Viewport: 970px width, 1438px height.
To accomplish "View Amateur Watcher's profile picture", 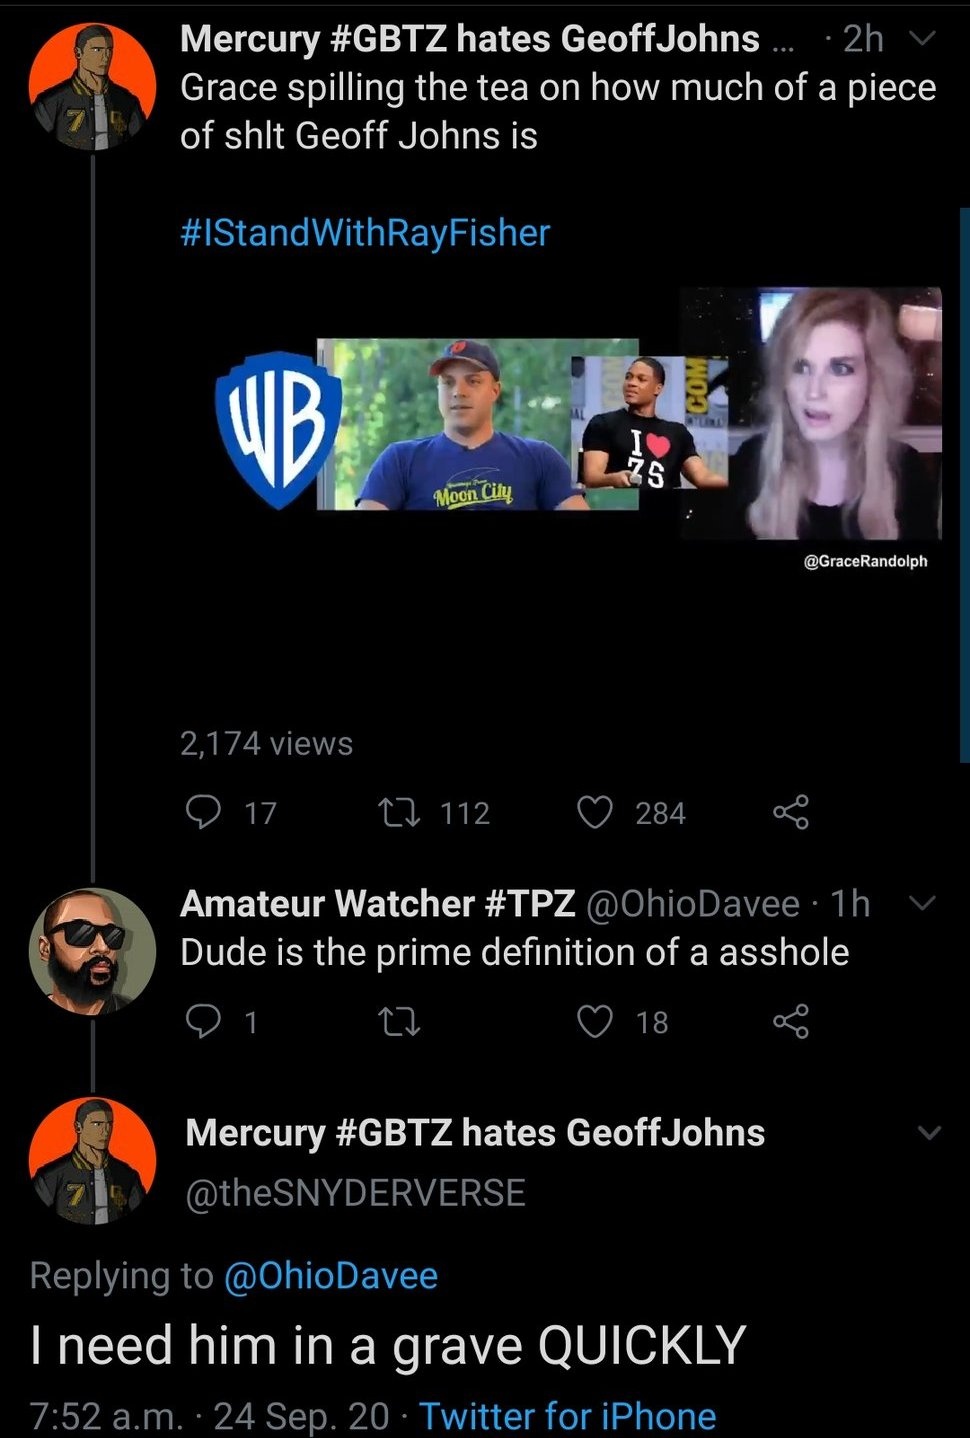I will (x=92, y=951).
